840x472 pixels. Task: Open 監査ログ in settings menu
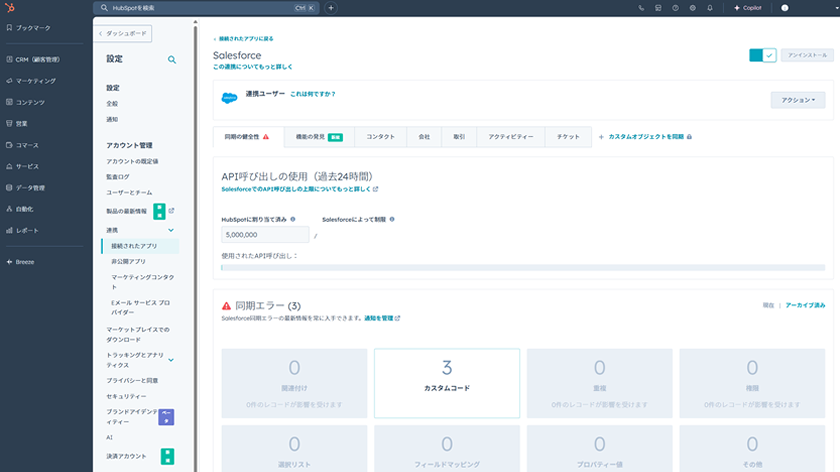(x=118, y=177)
